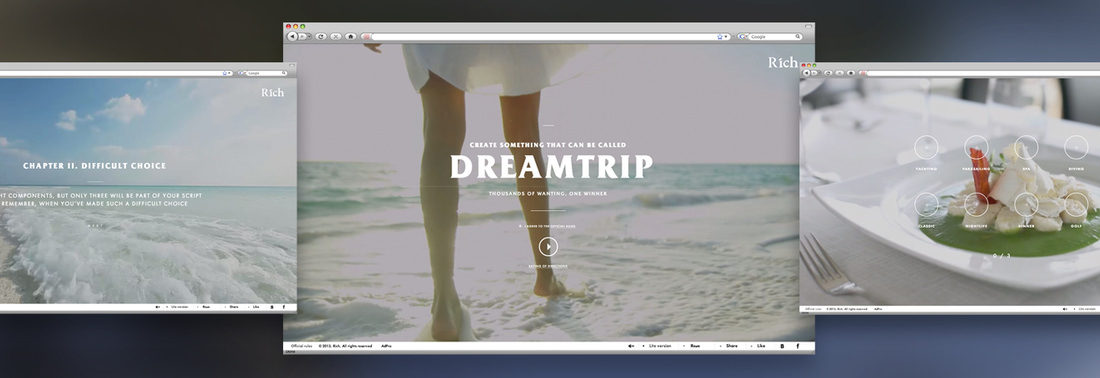
Task: Go to home page via house icon
Action: click(x=351, y=36)
